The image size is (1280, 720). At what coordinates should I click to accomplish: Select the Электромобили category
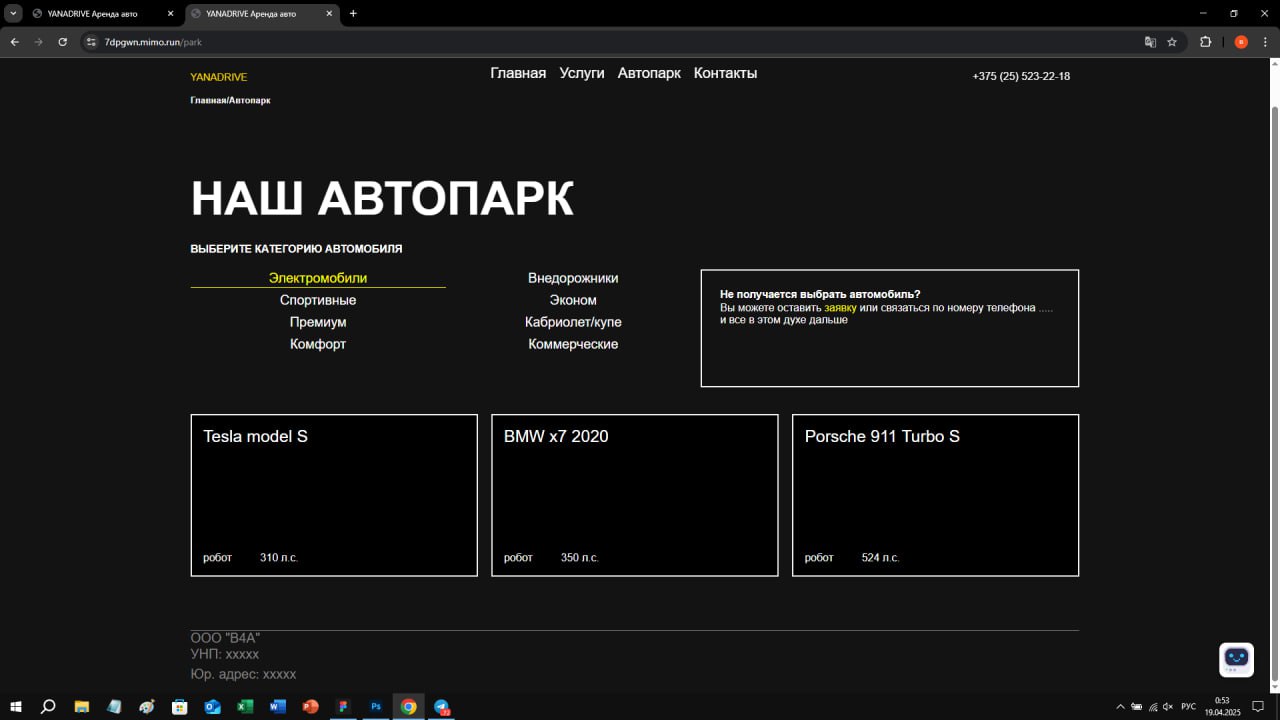pos(318,278)
